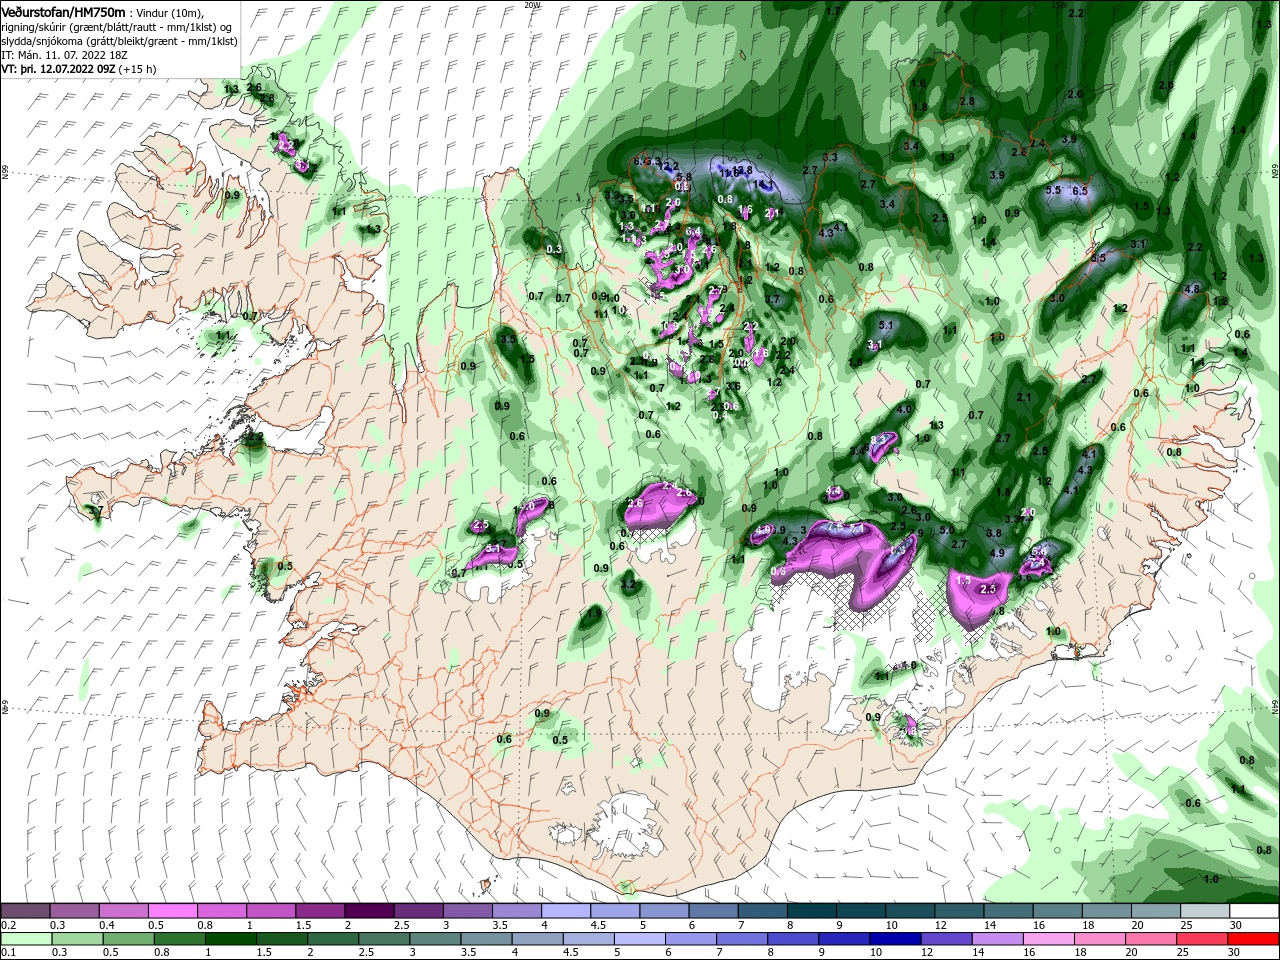The image size is (1280, 960).
Task: Select the darkest green 1–1.5 lower legend swatch
Action: (230, 939)
